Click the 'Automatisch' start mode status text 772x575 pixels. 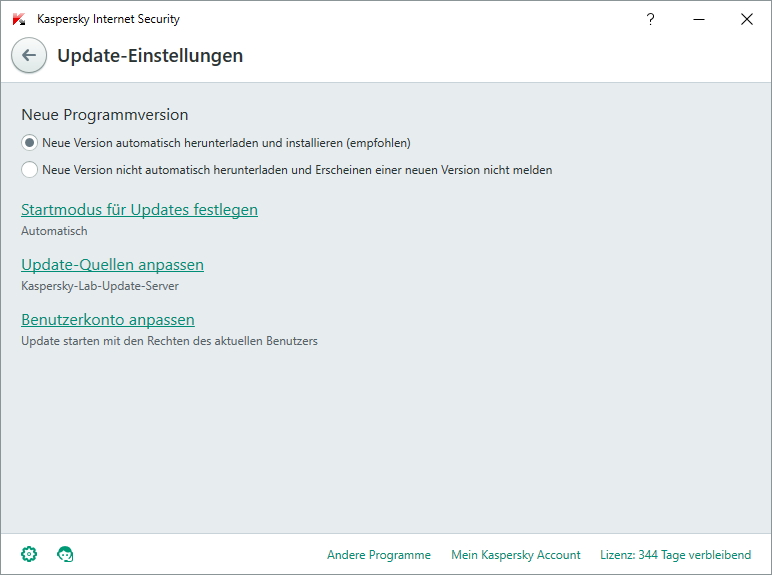[x=54, y=231]
